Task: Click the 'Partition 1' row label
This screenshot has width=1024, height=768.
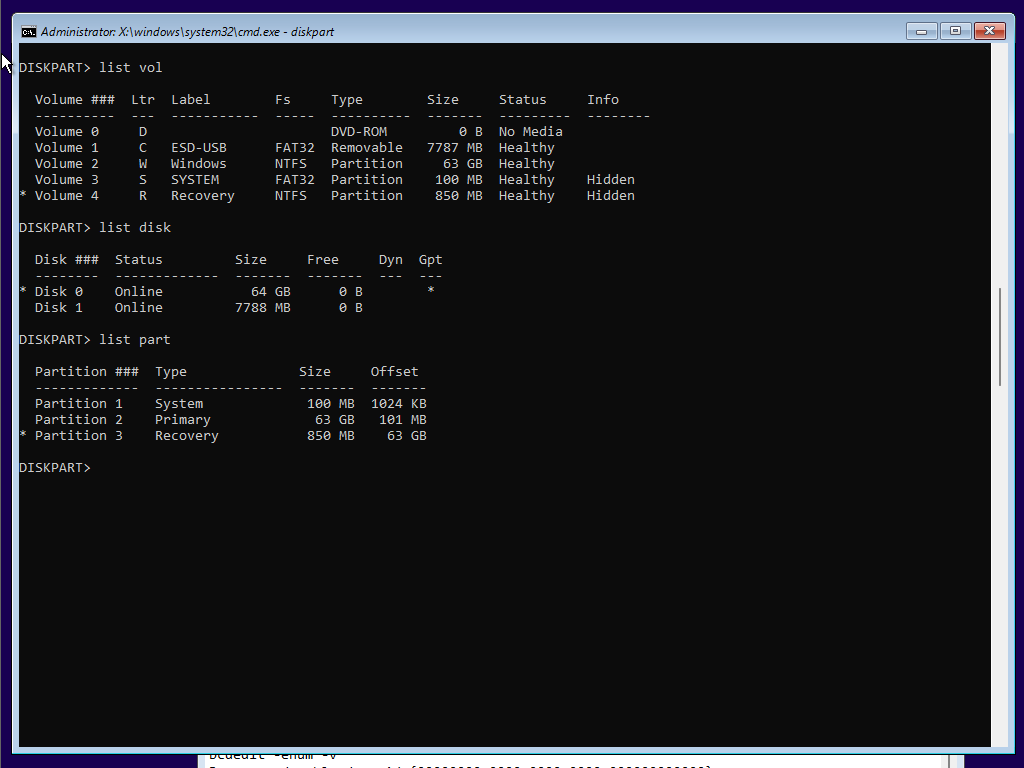Action: tap(78, 404)
